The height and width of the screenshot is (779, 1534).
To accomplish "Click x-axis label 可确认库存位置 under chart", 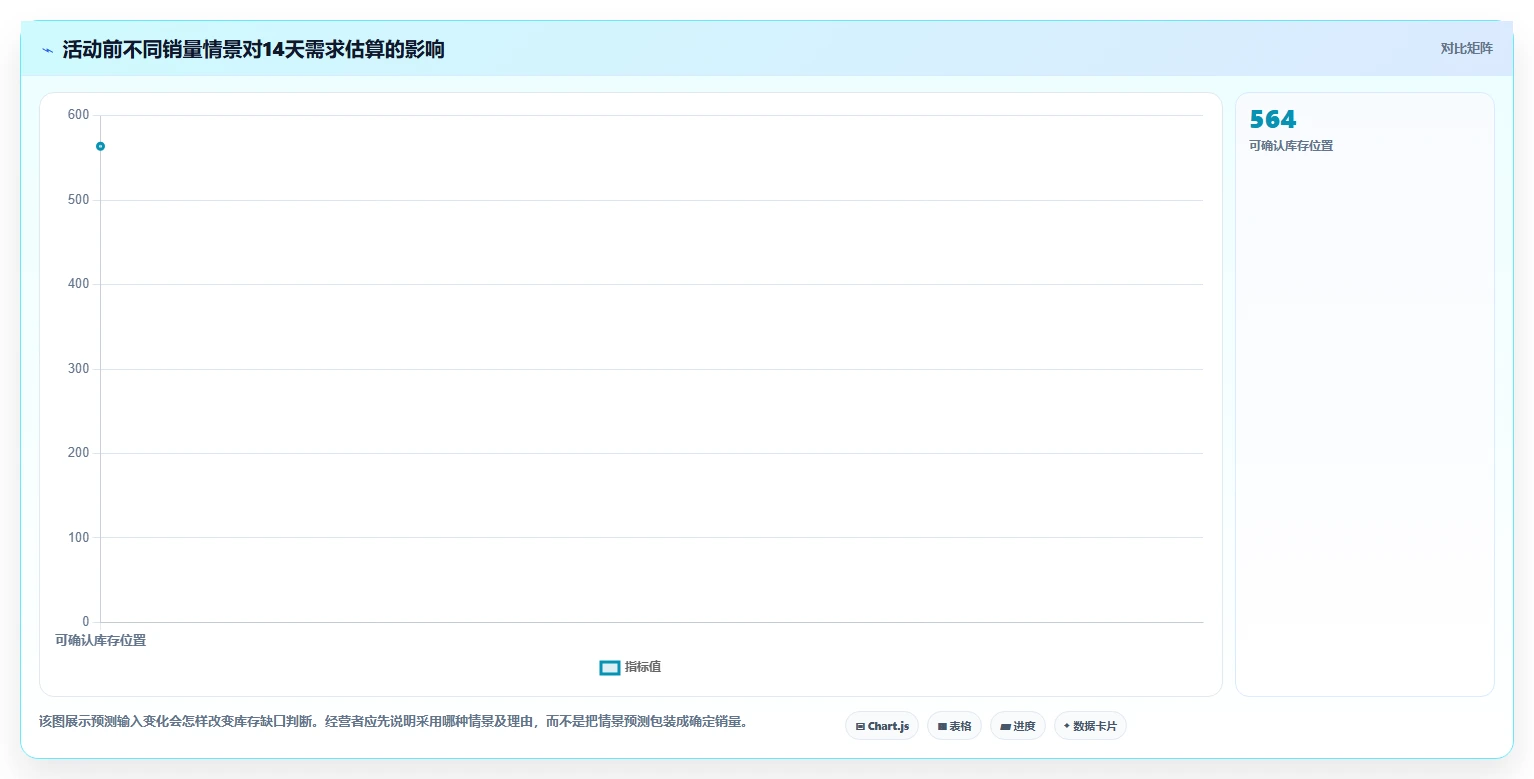I will pyautogui.click(x=101, y=640).
